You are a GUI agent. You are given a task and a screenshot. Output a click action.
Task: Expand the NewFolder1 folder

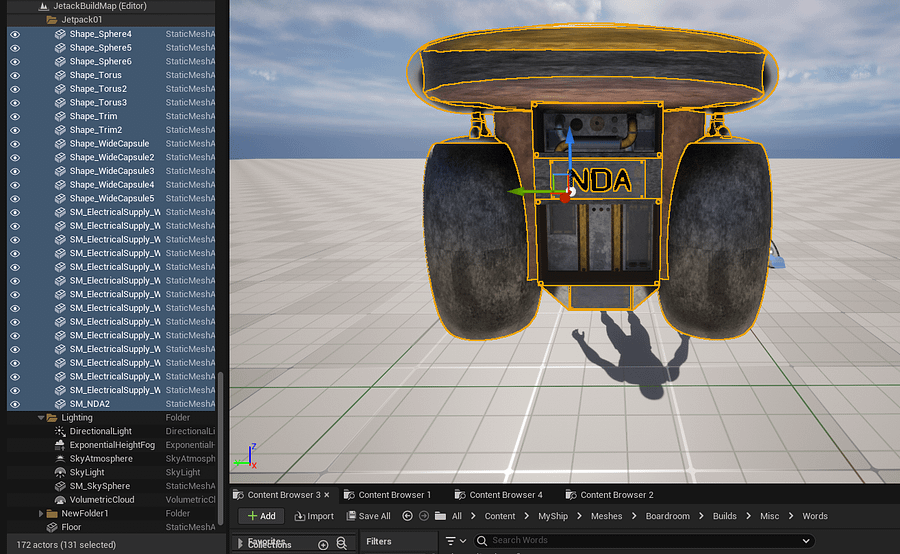(41, 513)
